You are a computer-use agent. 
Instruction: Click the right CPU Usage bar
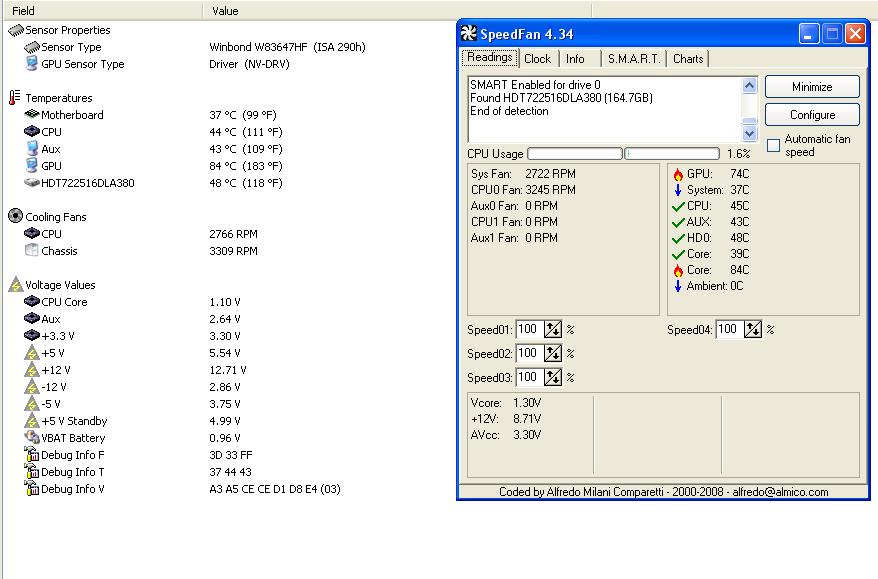(672, 153)
